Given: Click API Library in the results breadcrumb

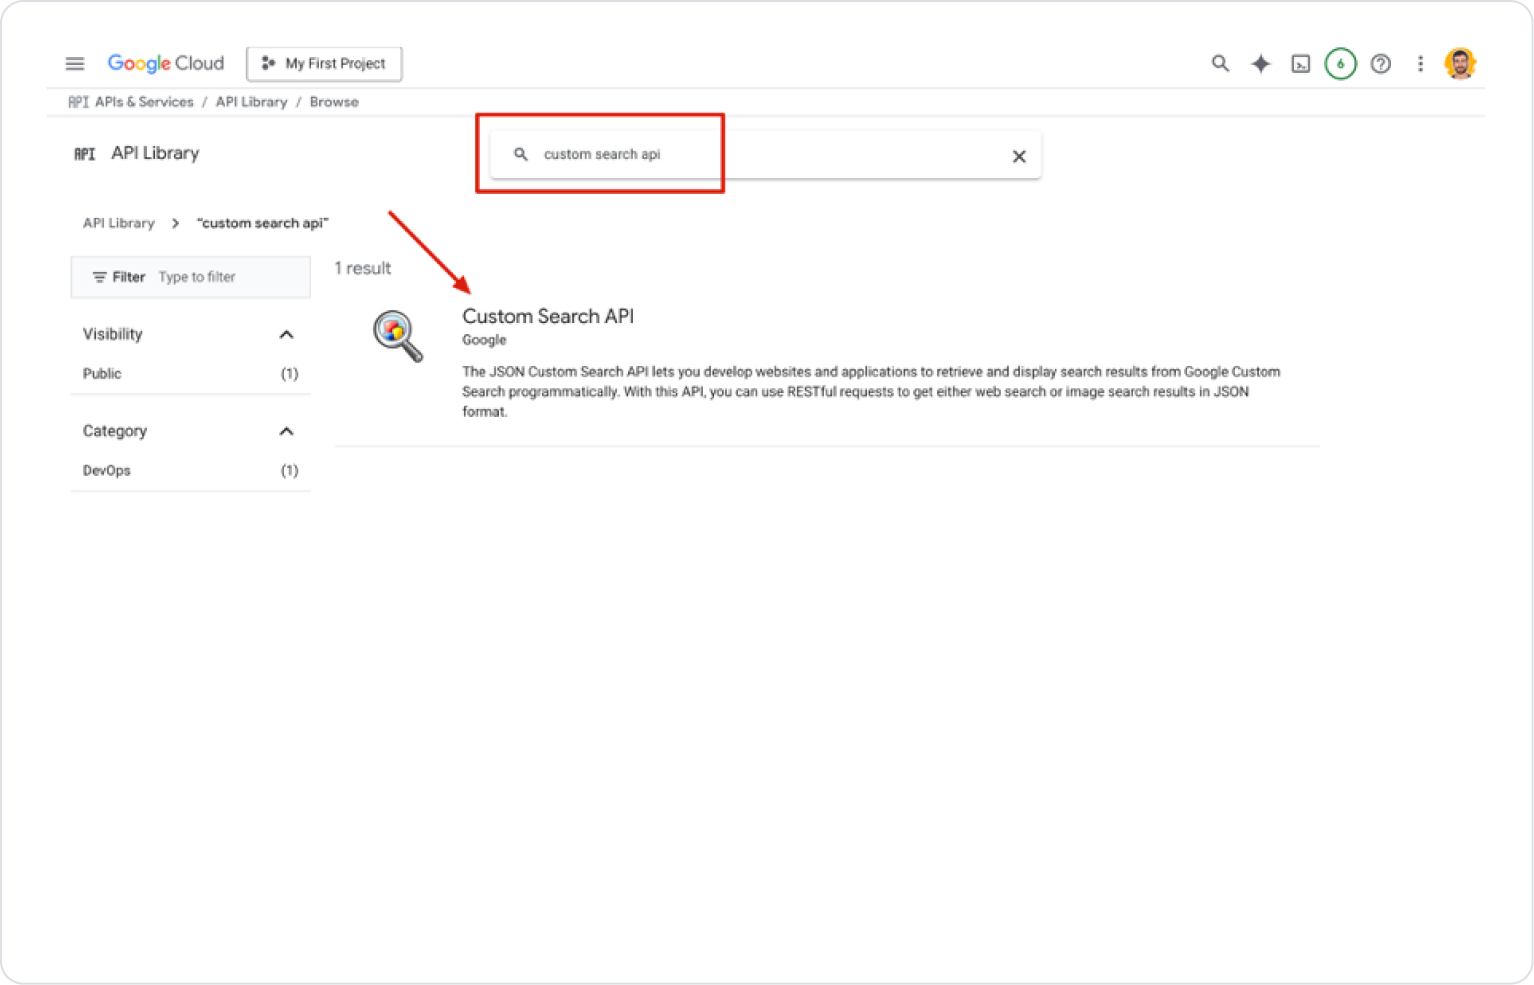Looking at the screenshot, I should [119, 223].
